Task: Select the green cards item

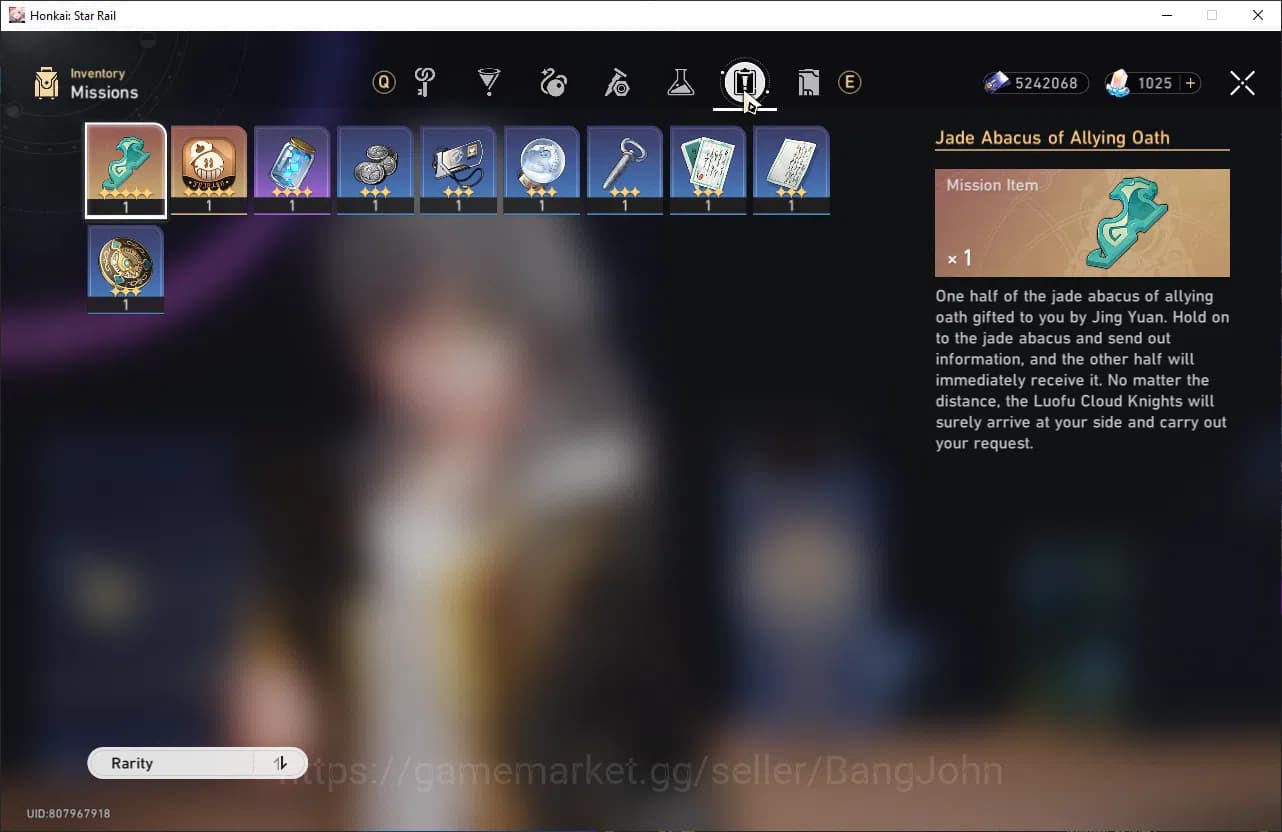Action: click(708, 170)
